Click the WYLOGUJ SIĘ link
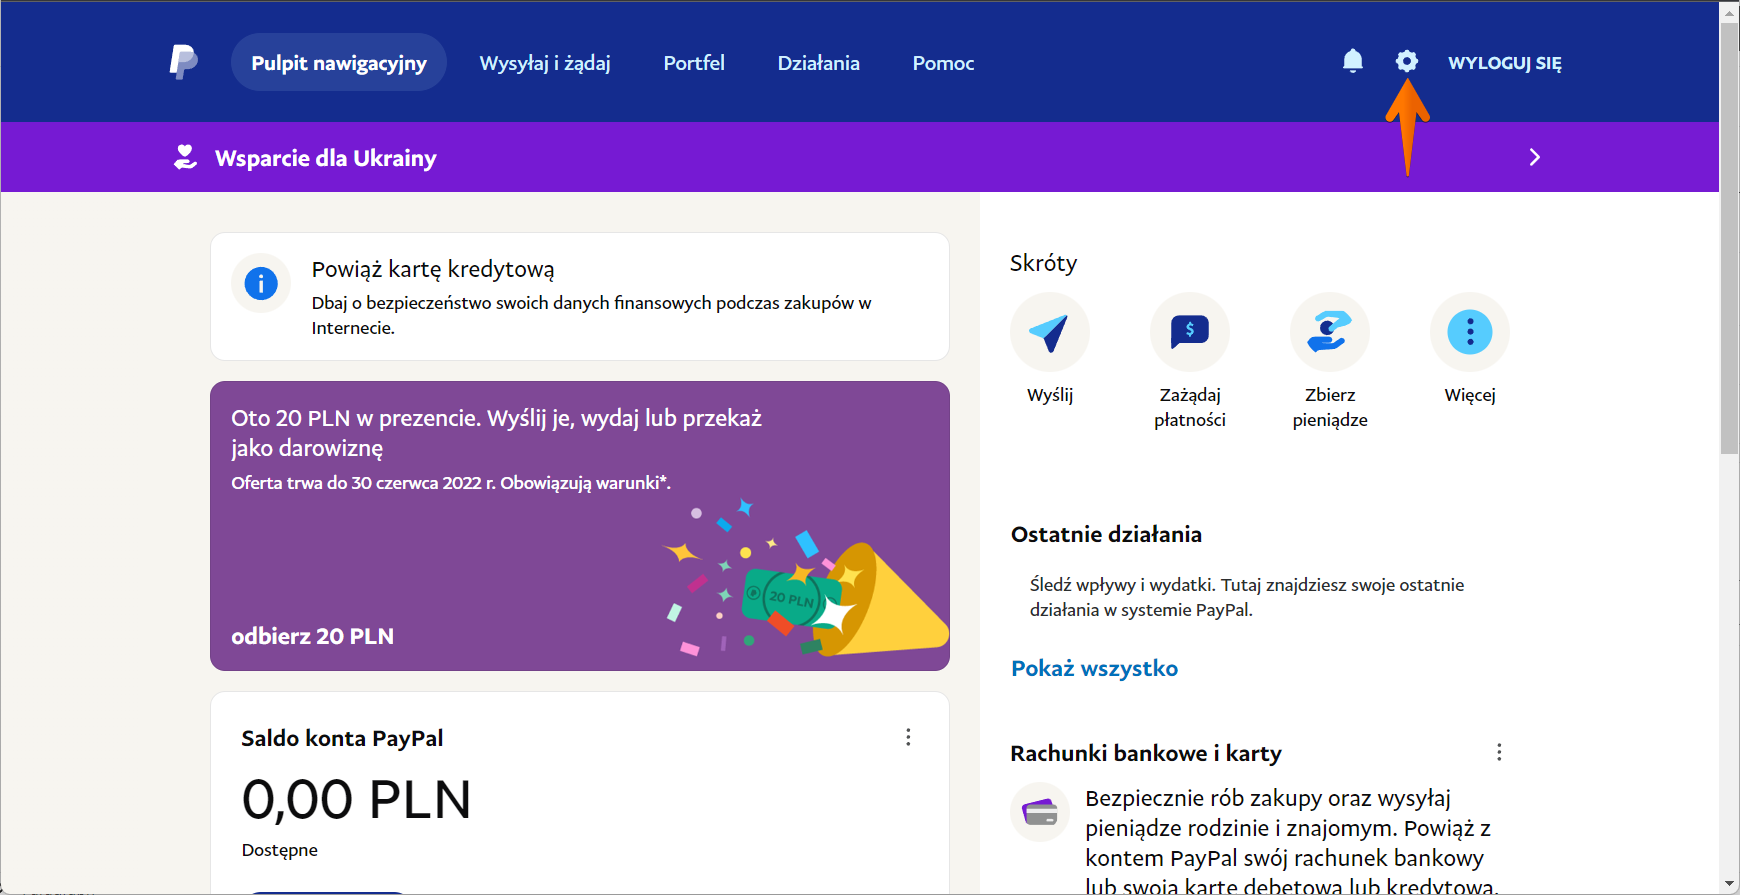Viewport: 1740px width, 895px height. tap(1505, 62)
